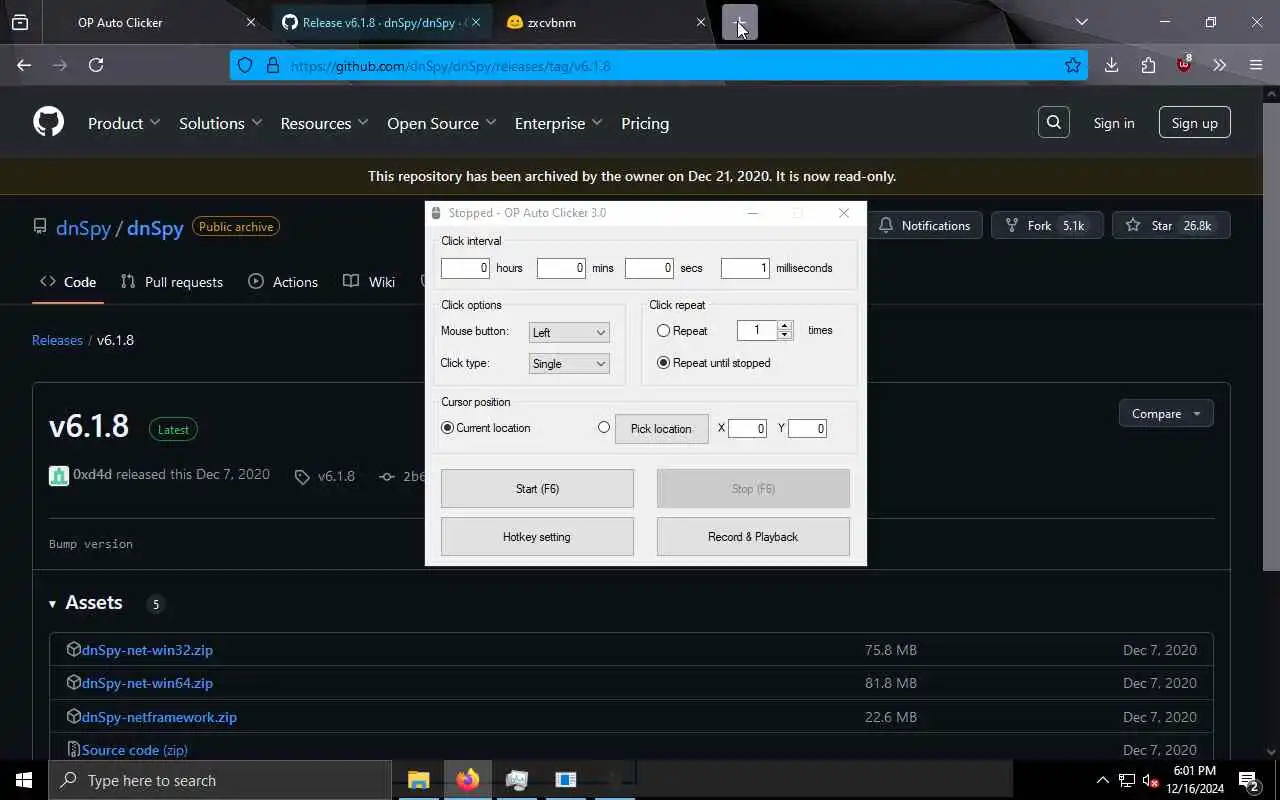Click the Sign in link

(x=1114, y=123)
